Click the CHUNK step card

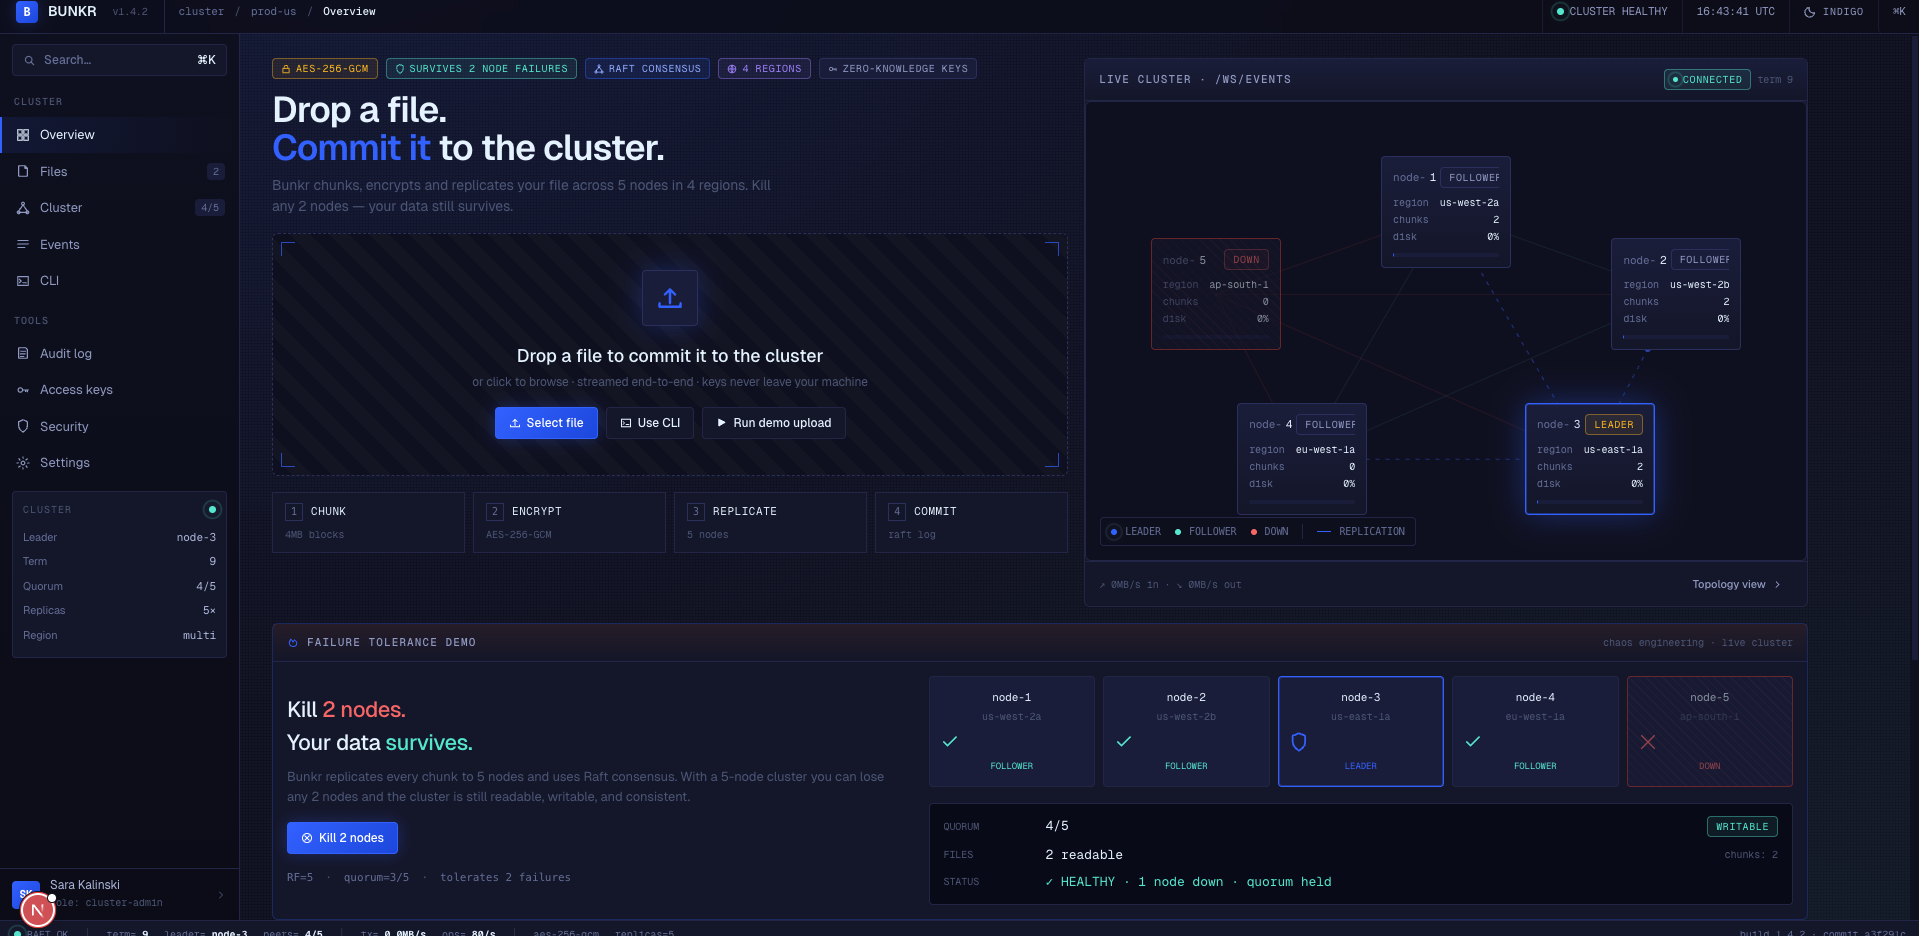click(368, 522)
